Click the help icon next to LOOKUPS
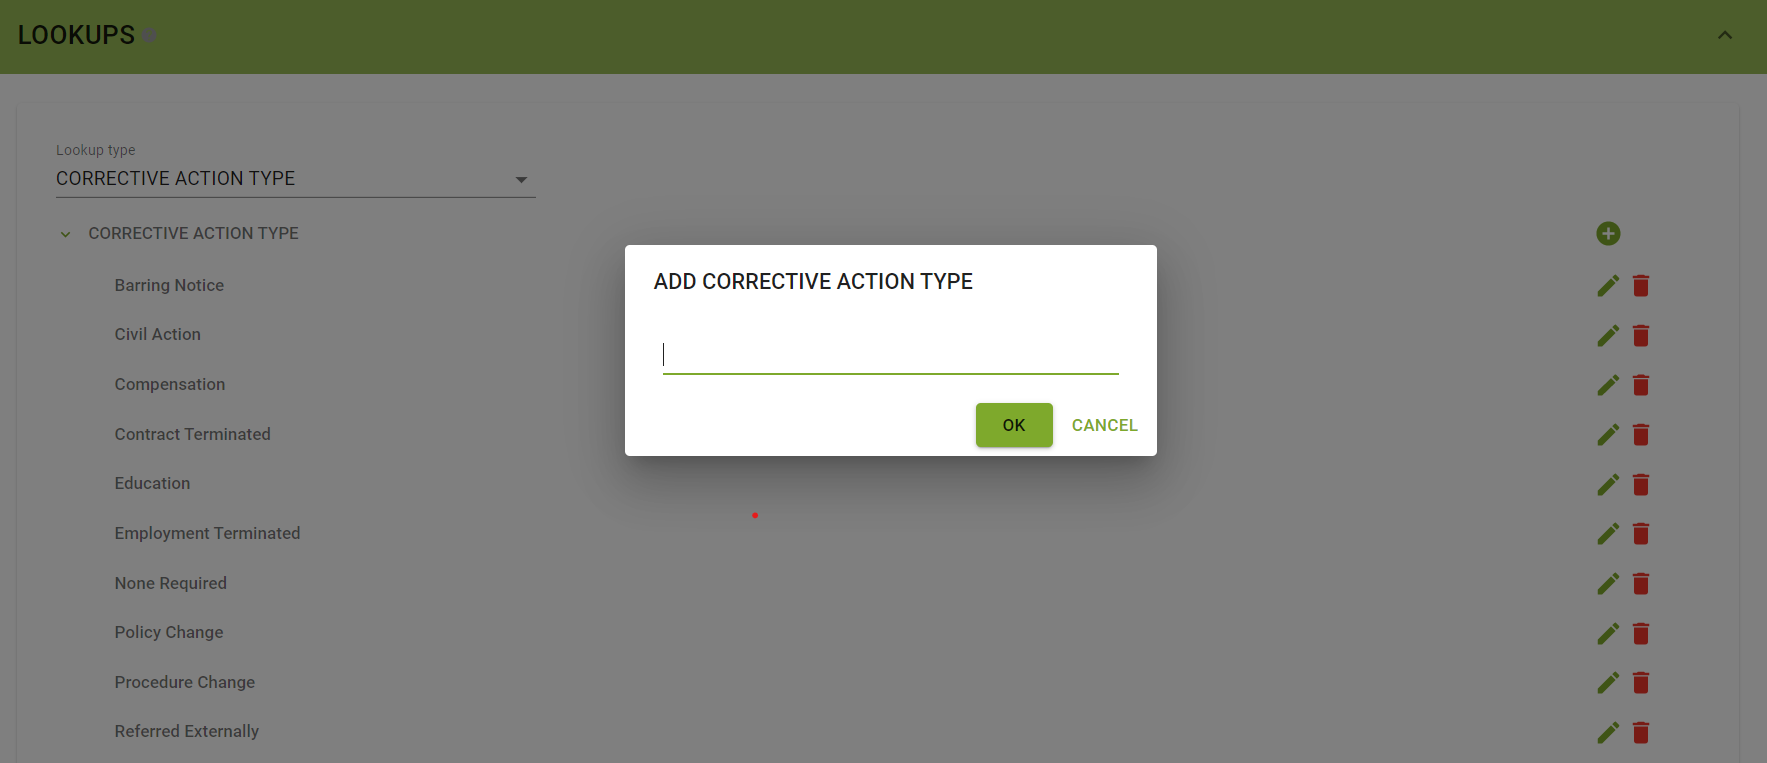The width and height of the screenshot is (1767, 763). pos(149,36)
